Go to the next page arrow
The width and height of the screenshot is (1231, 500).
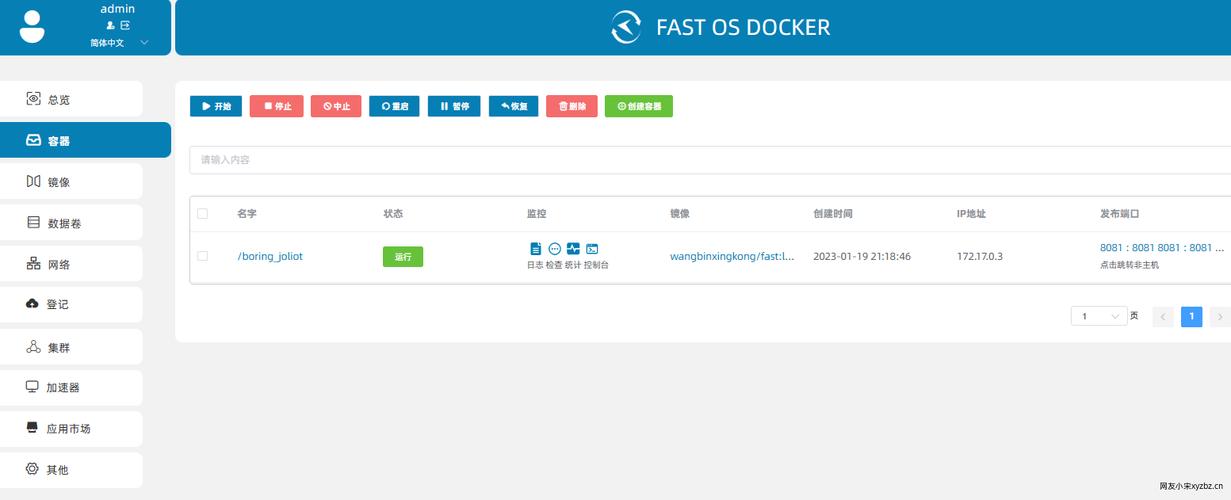click(x=1220, y=317)
